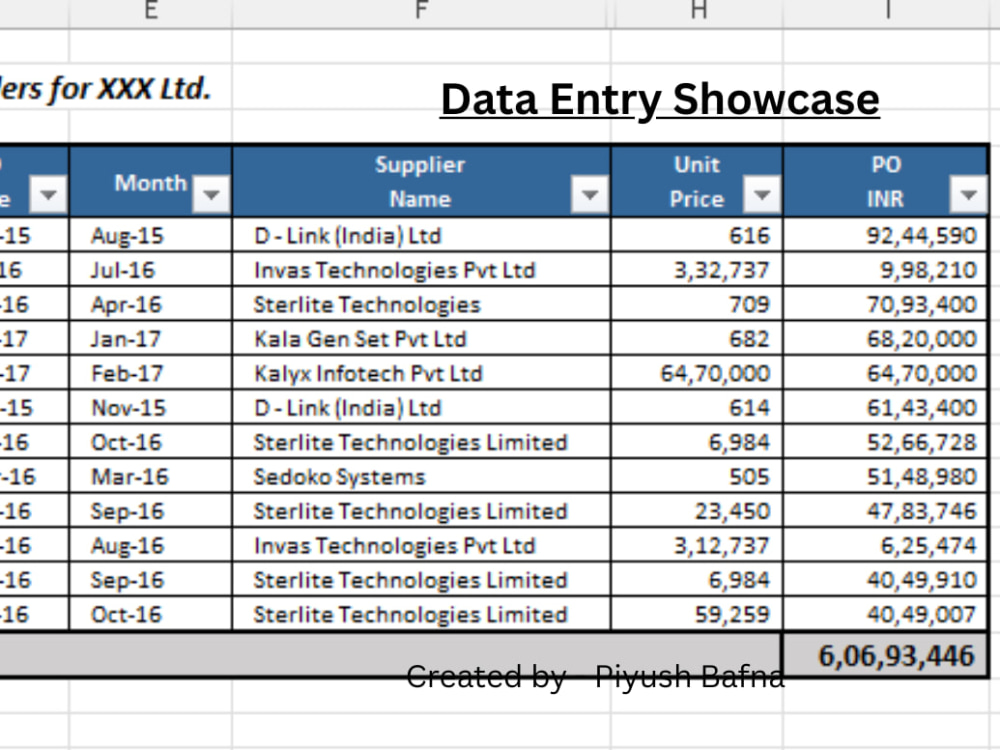The height and width of the screenshot is (750, 1000).
Task: Open the PO INR filter dropdown
Action: (968, 194)
